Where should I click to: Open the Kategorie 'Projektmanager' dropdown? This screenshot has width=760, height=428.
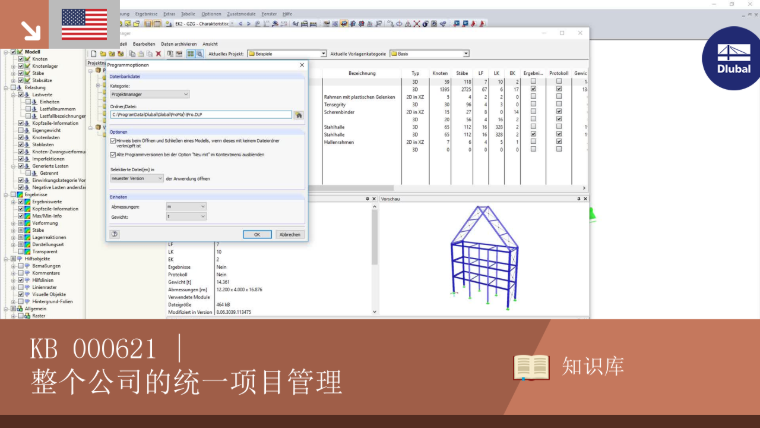(149, 95)
